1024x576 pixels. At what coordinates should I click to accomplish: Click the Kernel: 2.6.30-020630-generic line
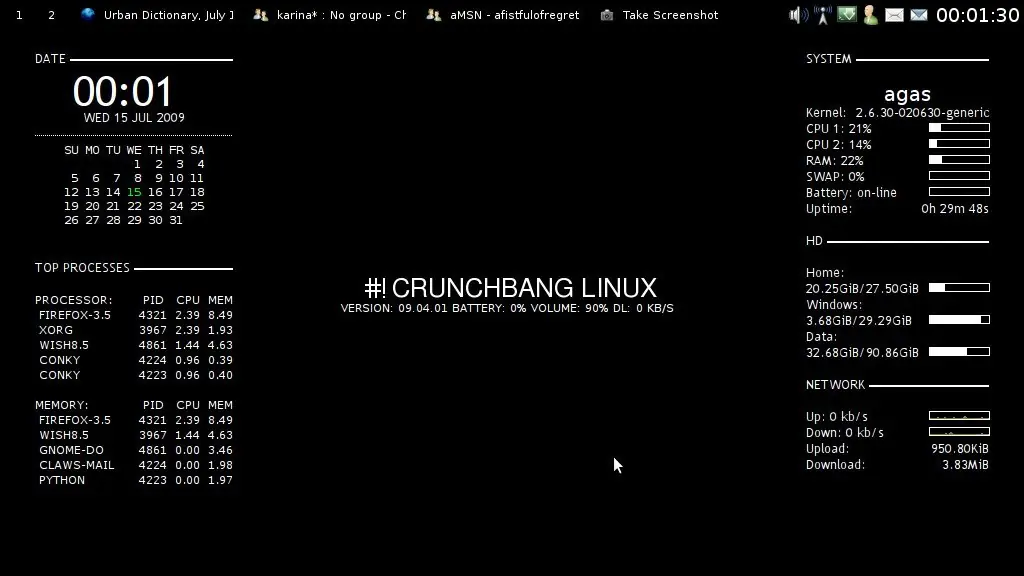point(897,113)
